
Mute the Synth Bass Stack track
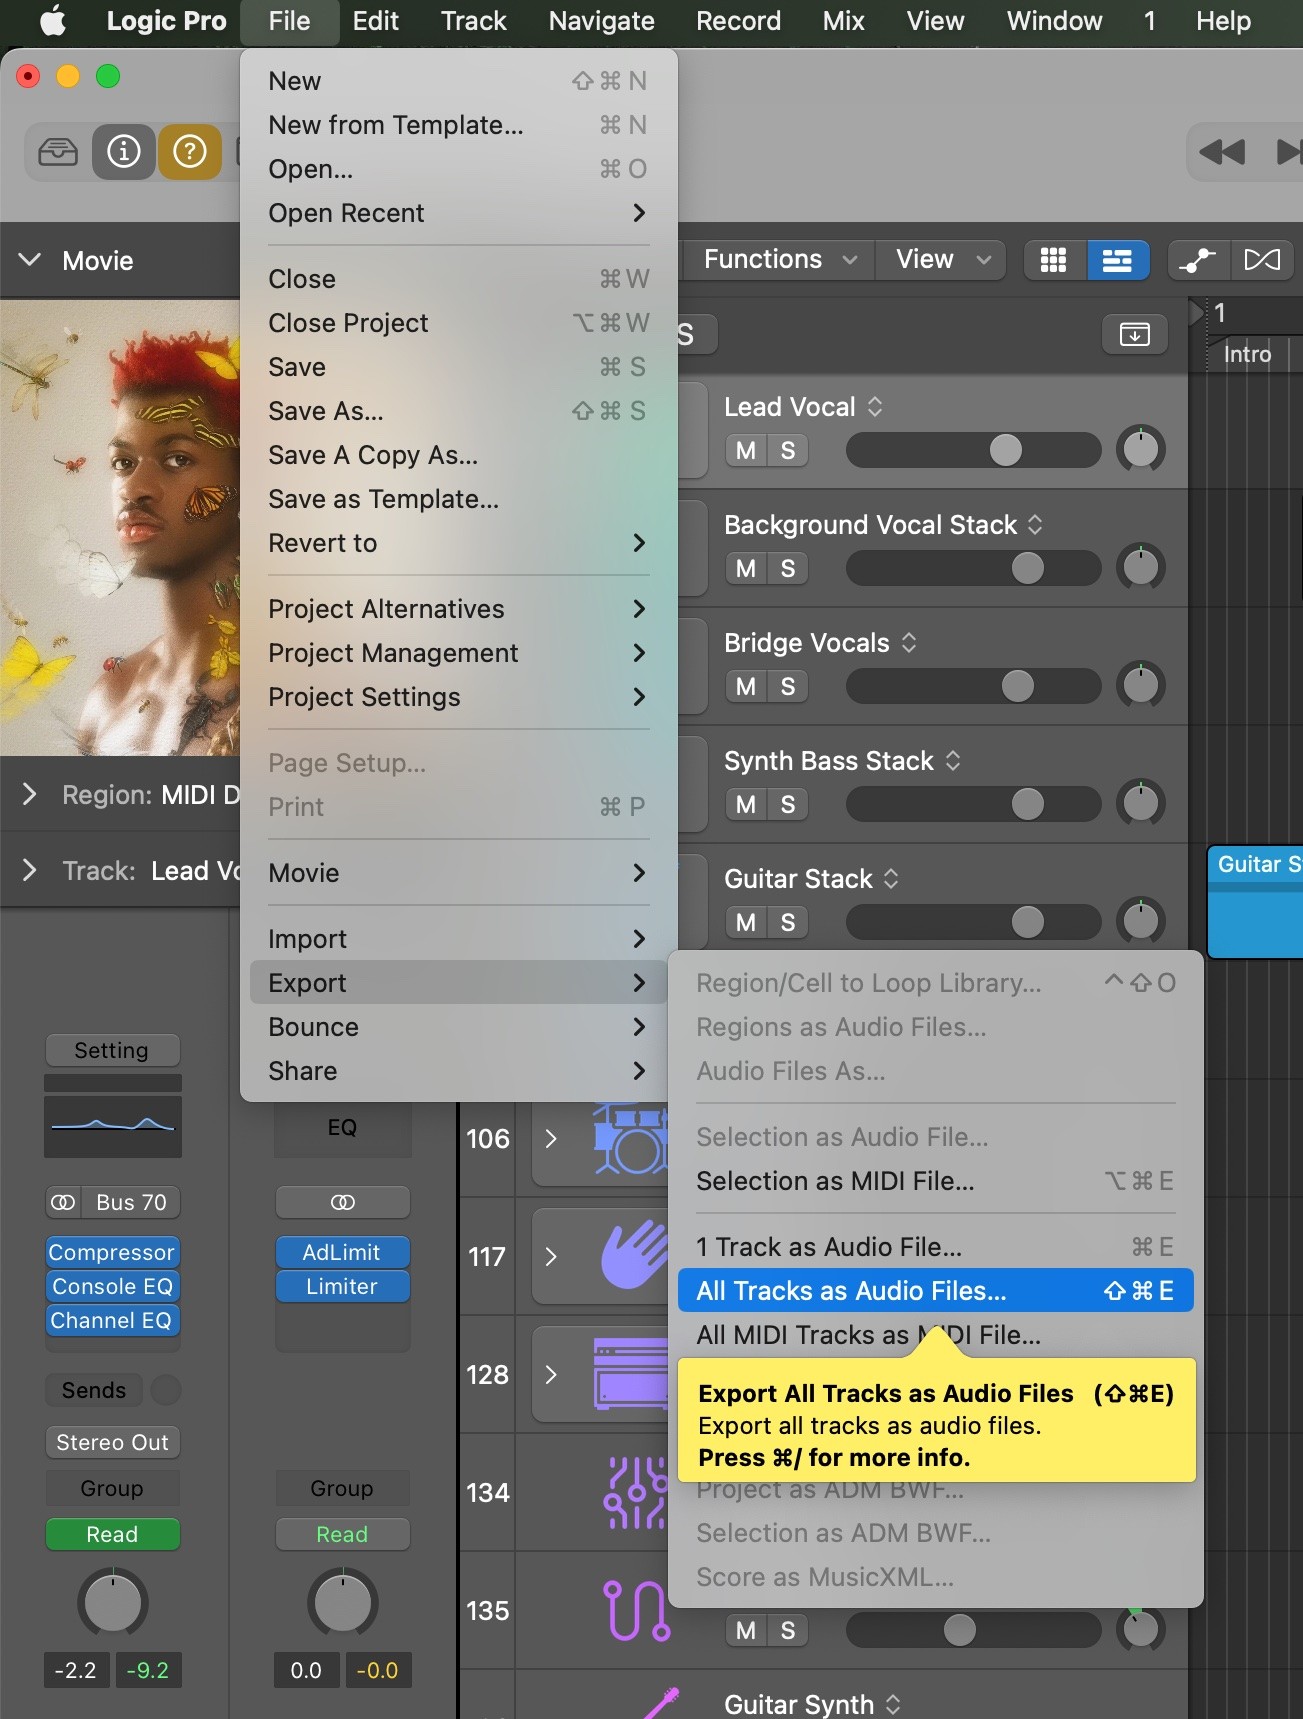coord(746,805)
